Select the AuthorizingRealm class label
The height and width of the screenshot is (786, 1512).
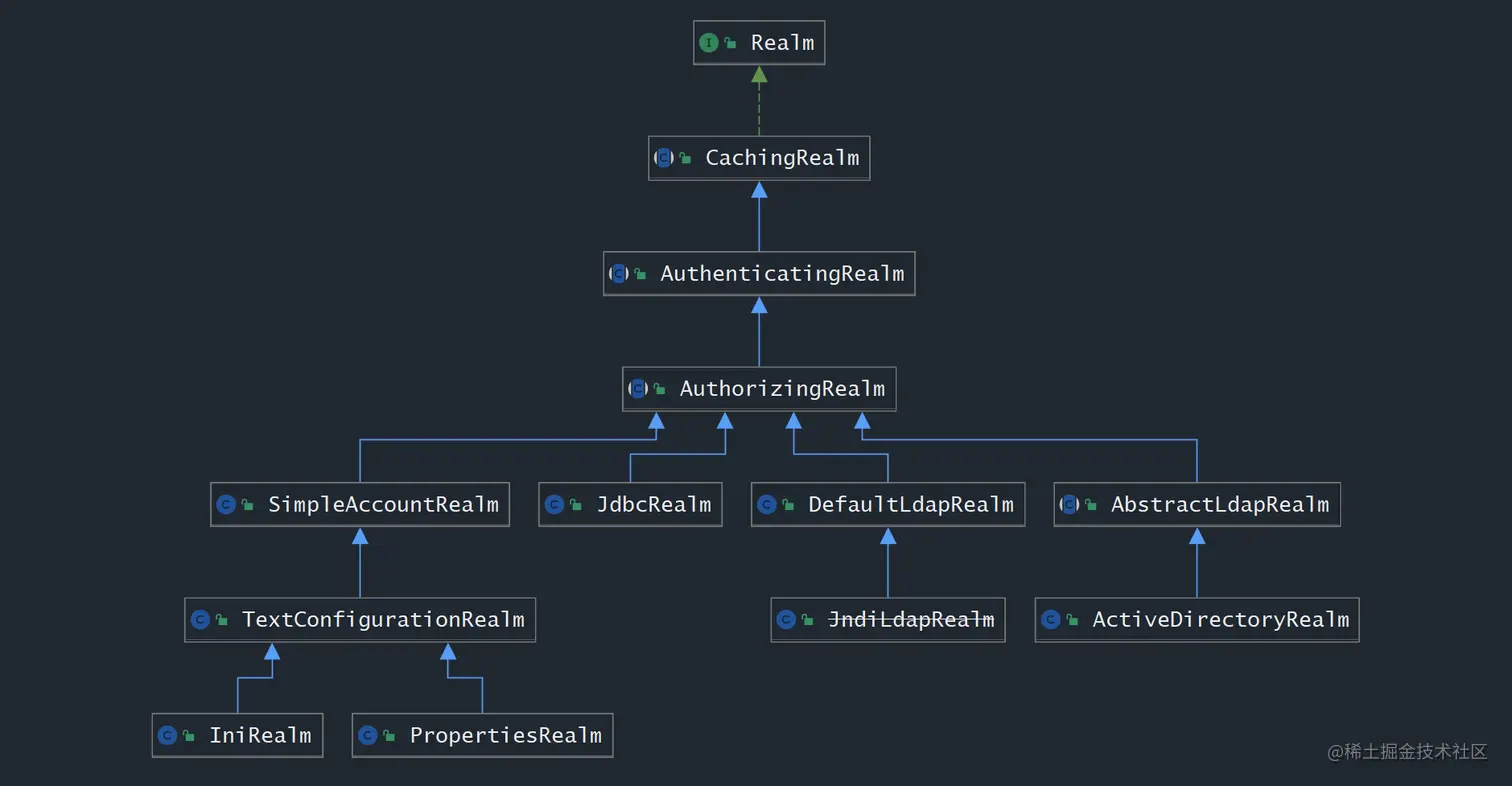pos(782,388)
